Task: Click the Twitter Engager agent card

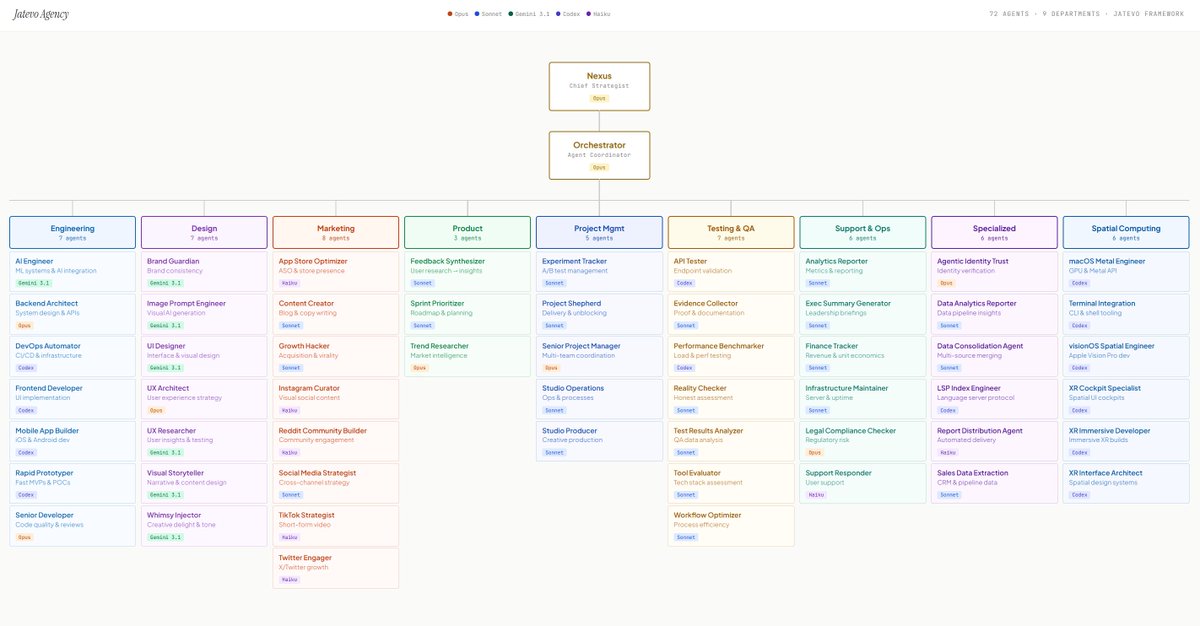Action: coord(336,568)
